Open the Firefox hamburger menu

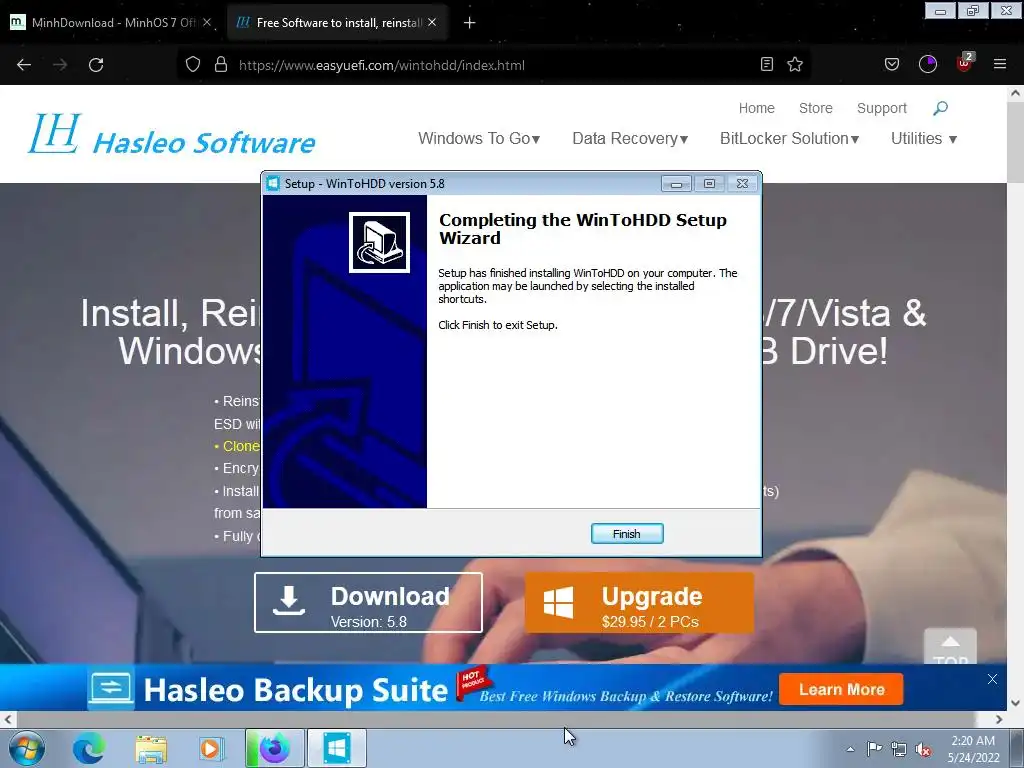(x=1000, y=64)
